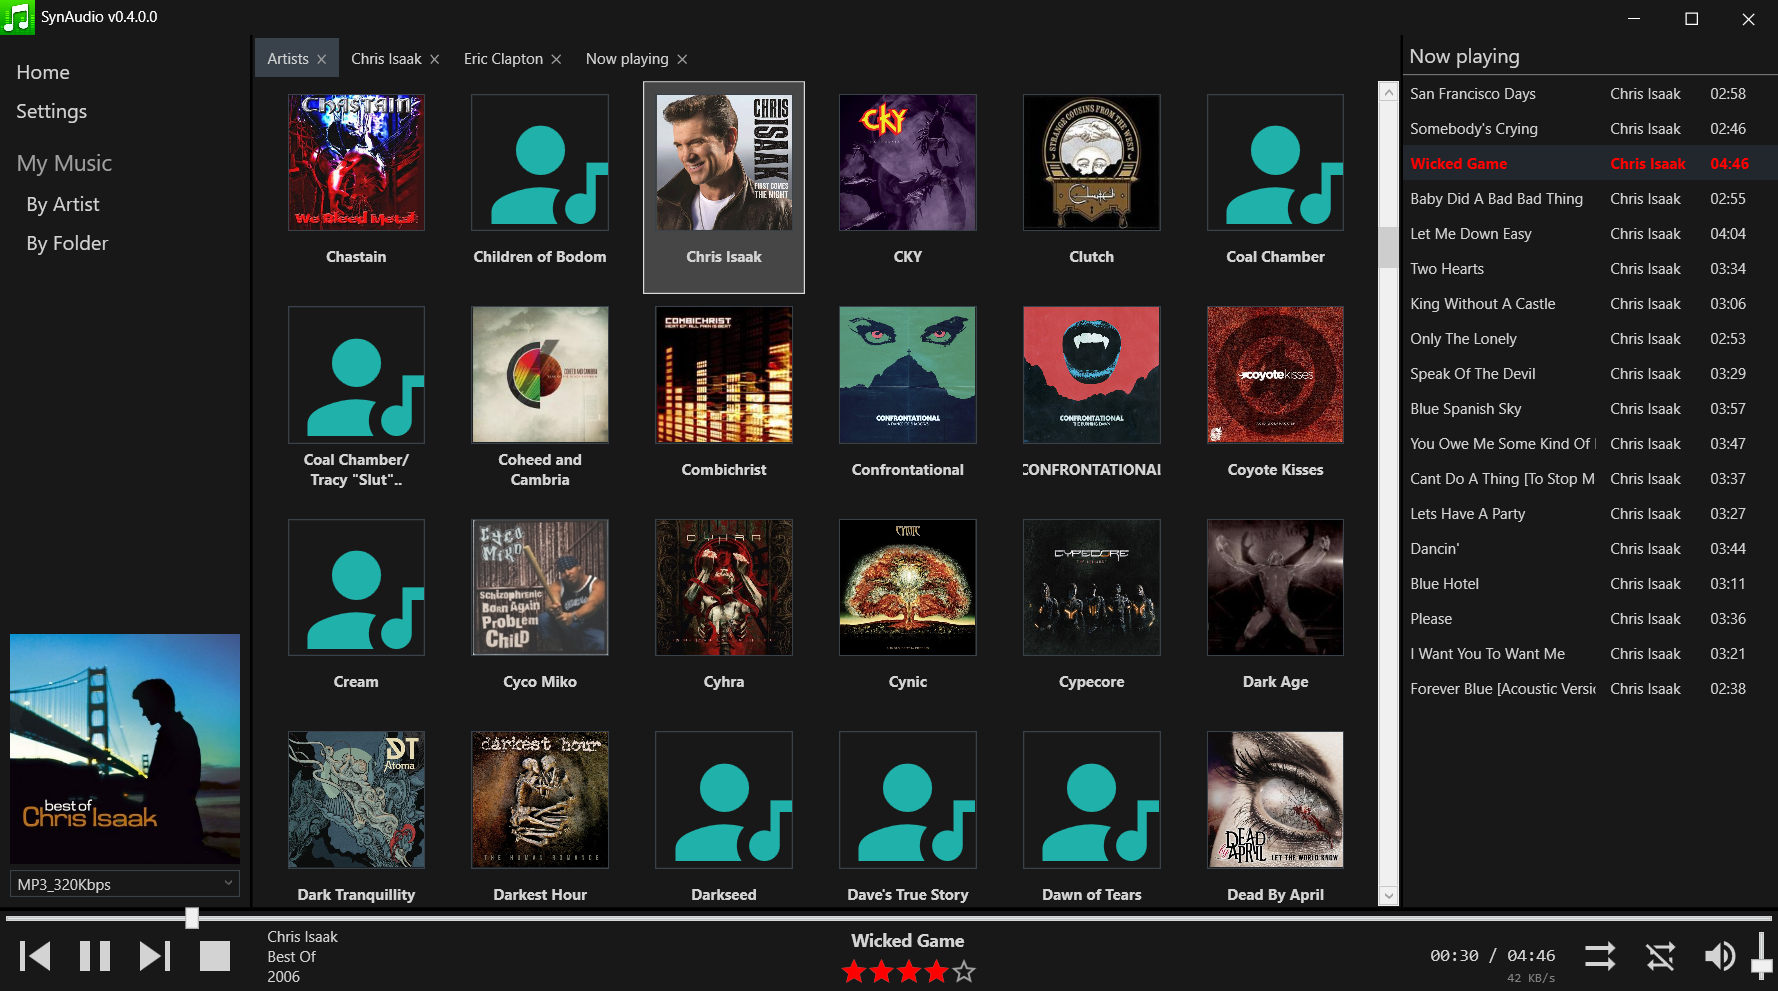Open the Dead By April cover
Viewport: 1778px width, 991px height.
point(1276,800)
